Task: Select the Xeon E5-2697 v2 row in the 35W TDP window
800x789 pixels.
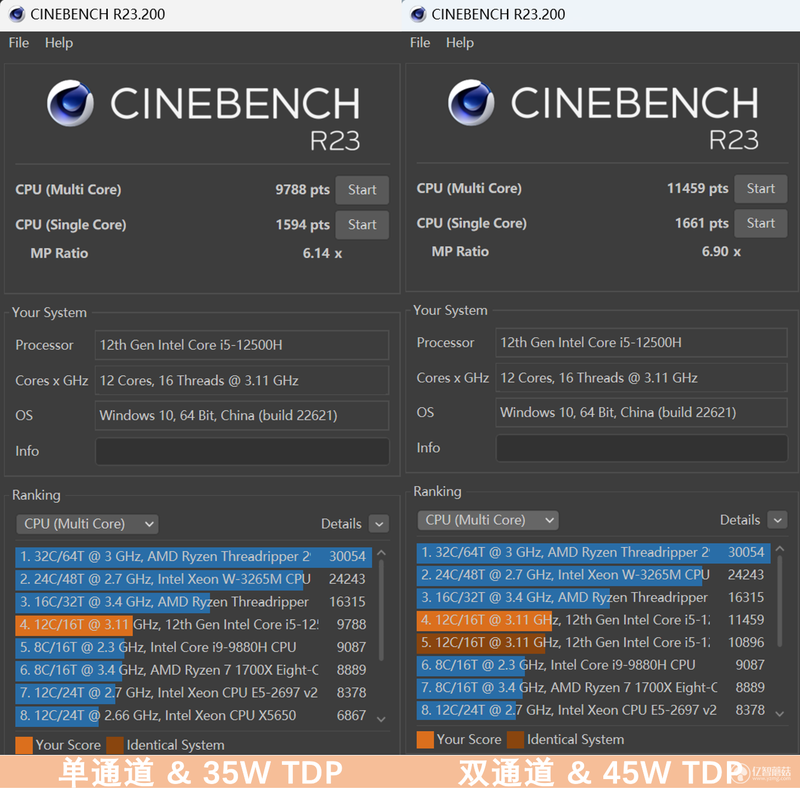Action: (x=194, y=693)
